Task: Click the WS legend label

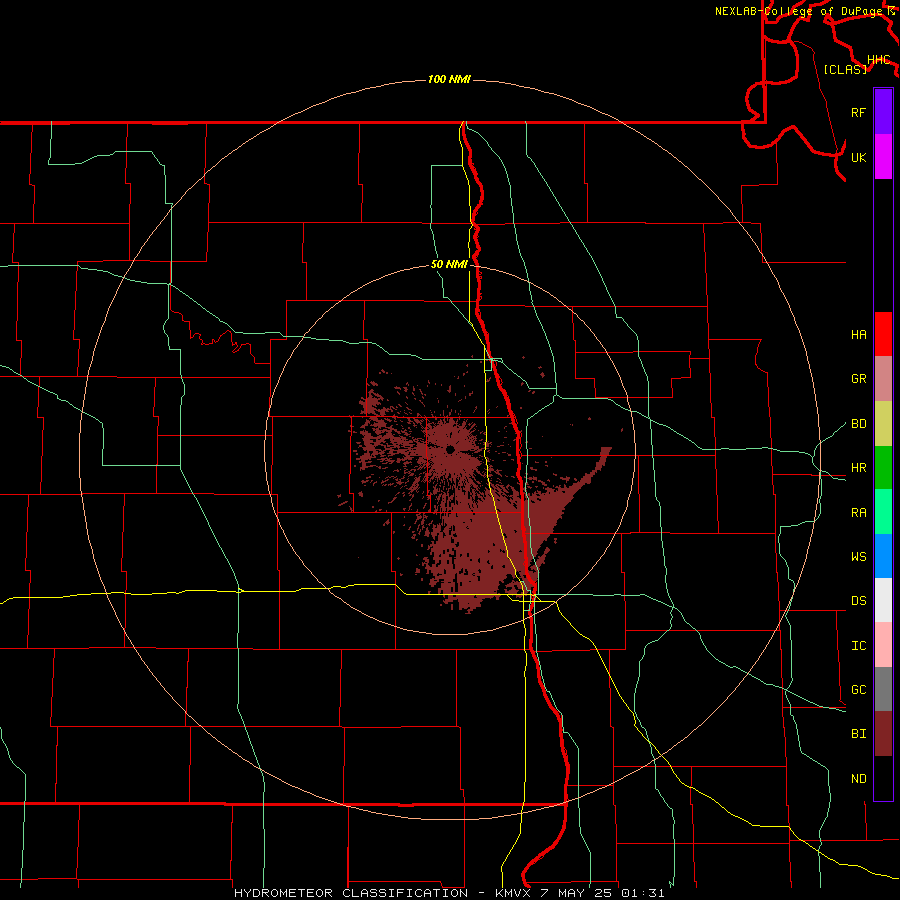Action: [x=858, y=557]
